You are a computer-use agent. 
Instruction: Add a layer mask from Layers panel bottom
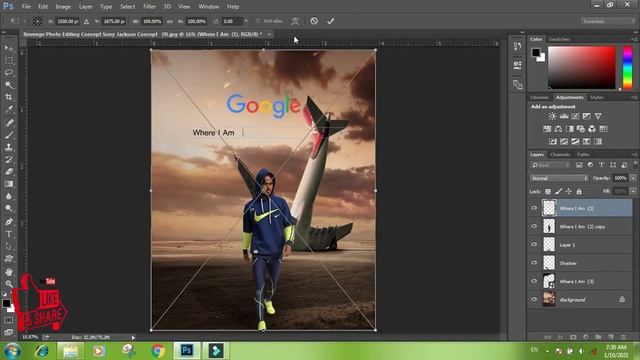573,337
